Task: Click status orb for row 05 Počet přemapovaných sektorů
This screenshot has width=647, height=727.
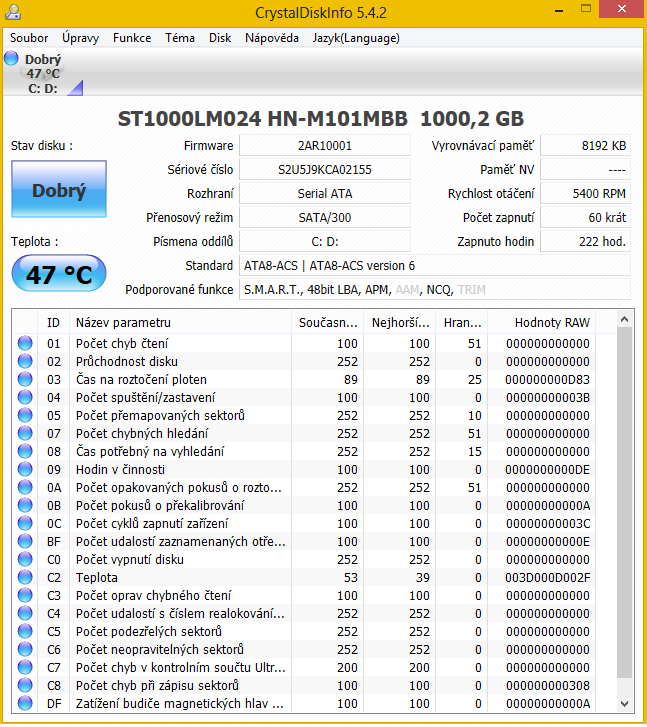Action: tap(25, 415)
